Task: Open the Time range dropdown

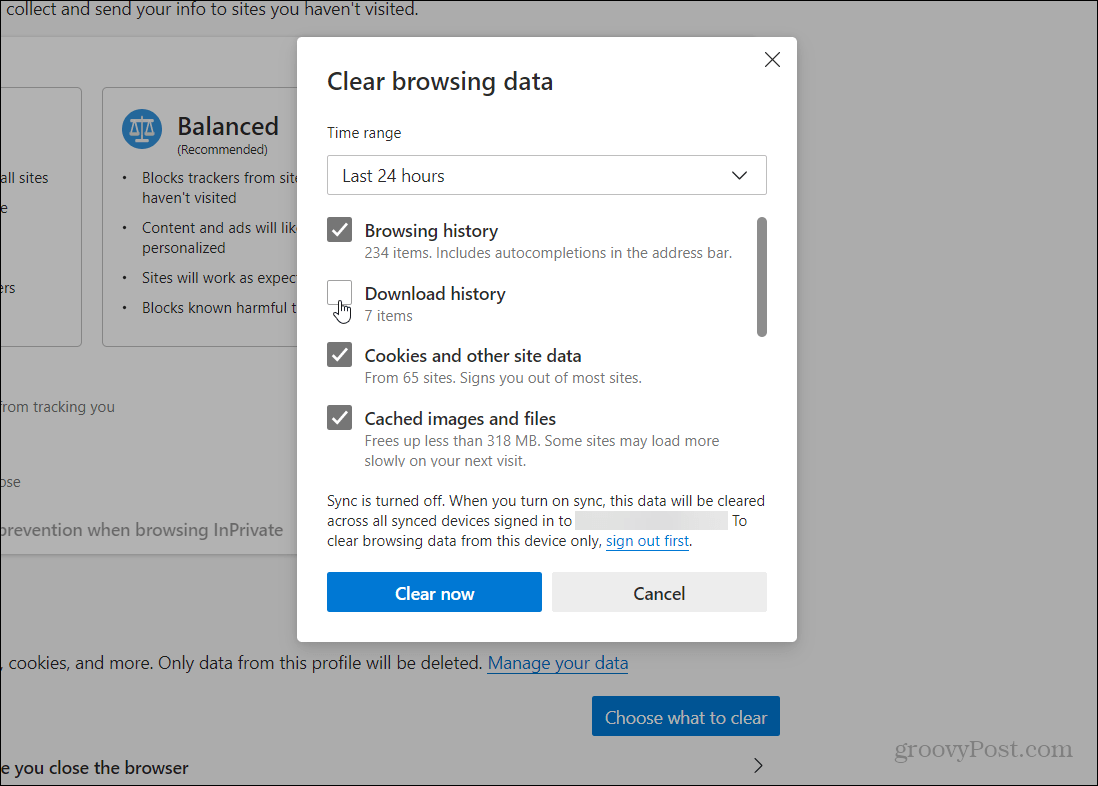Action: click(x=546, y=175)
